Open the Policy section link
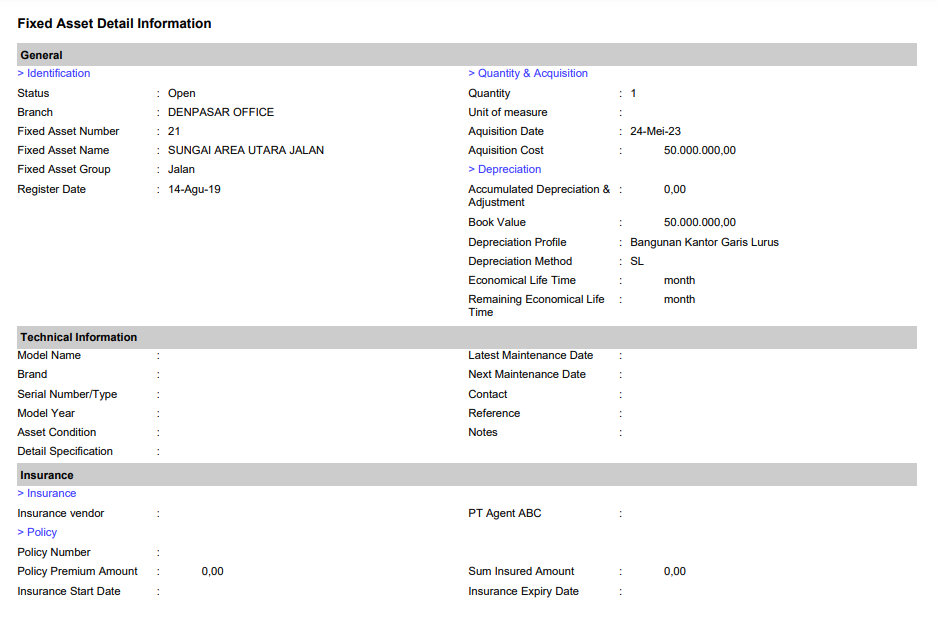 (37, 532)
